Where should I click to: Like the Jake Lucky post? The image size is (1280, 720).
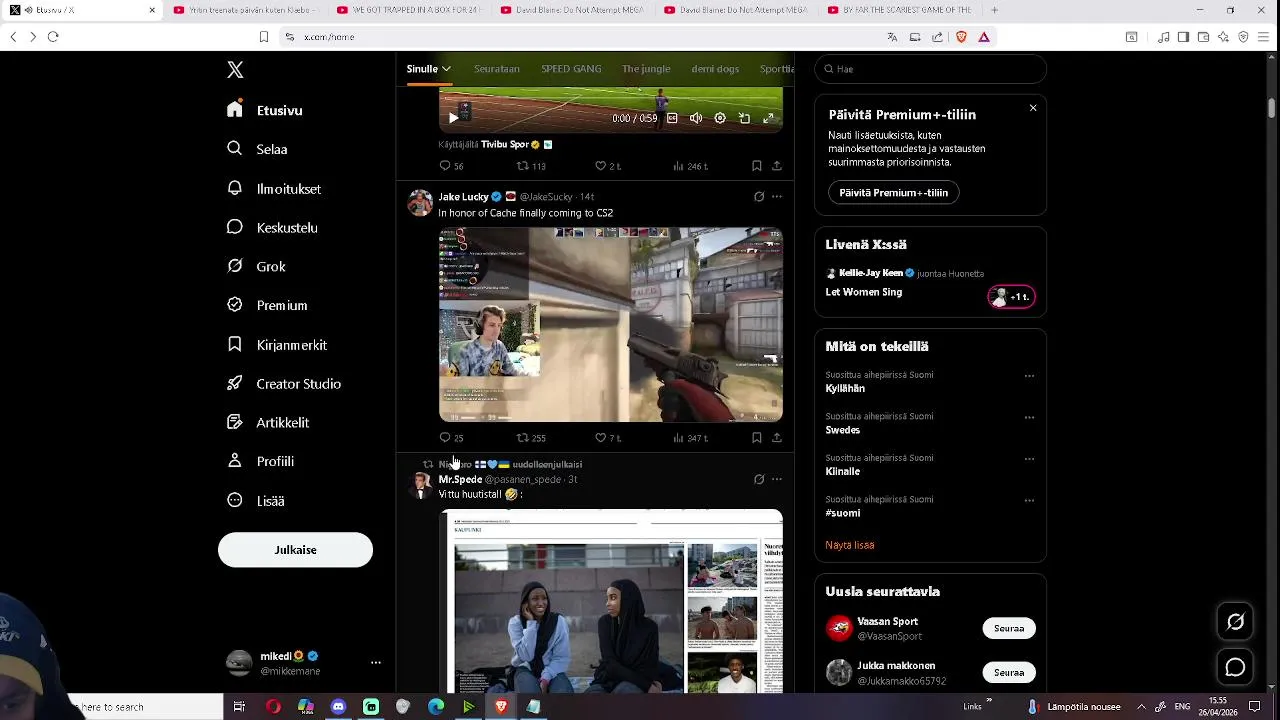click(608, 438)
